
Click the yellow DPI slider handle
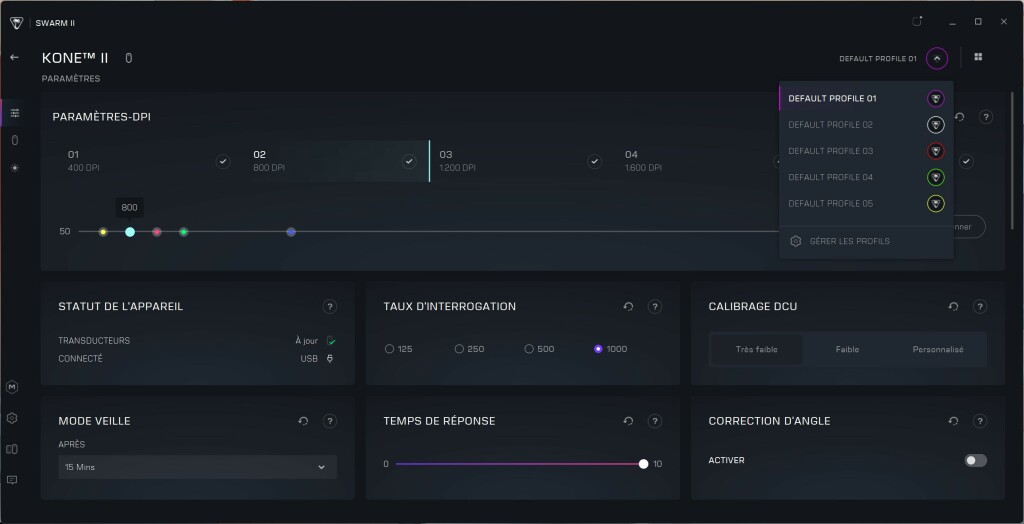[x=103, y=232]
